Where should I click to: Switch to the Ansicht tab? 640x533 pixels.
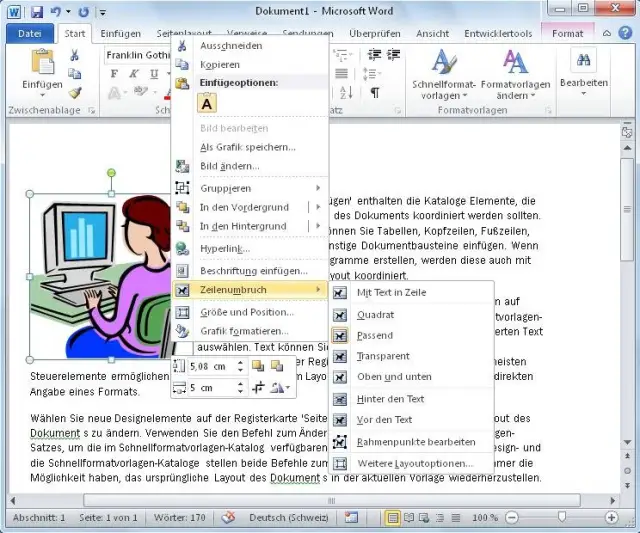(x=432, y=33)
